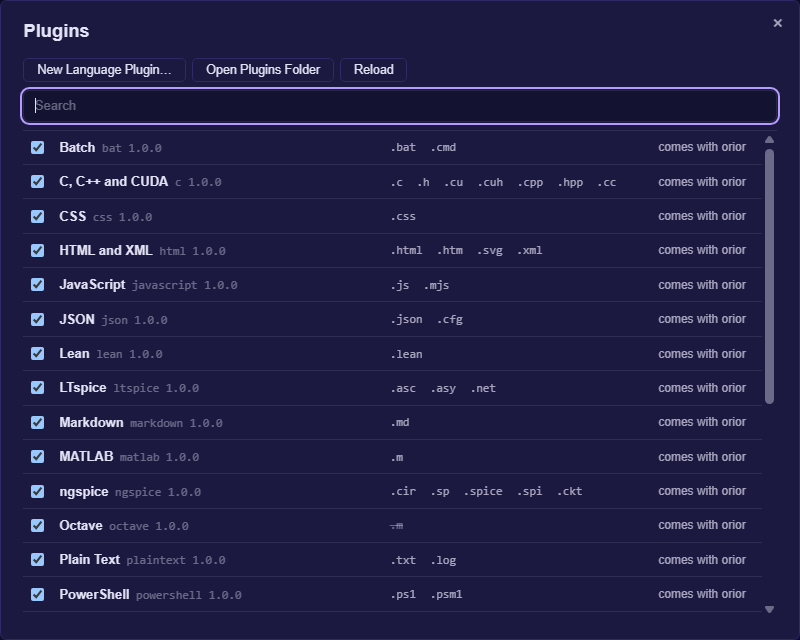
Task: Click the .cmd extension in Batch row
Action: tap(443, 147)
